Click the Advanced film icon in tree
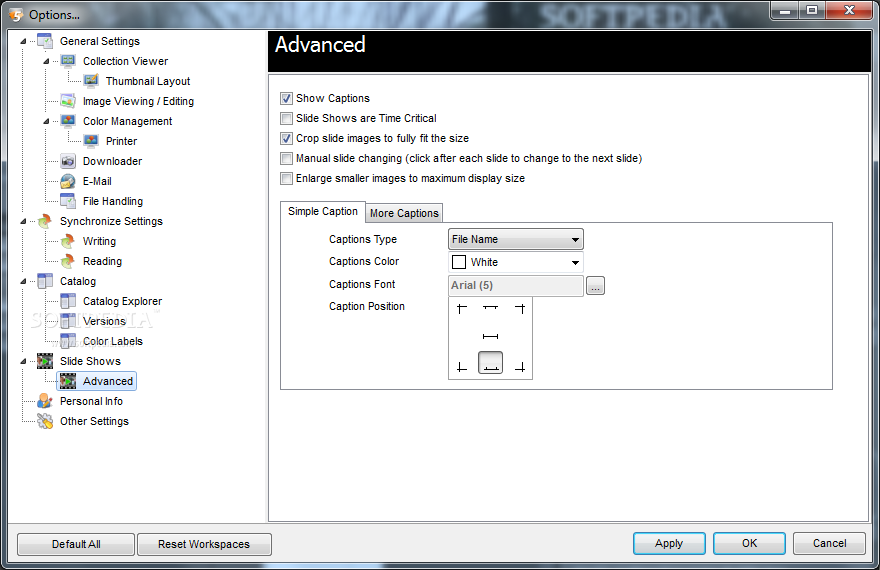Image resolution: width=880 pixels, height=570 pixels. click(x=68, y=381)
